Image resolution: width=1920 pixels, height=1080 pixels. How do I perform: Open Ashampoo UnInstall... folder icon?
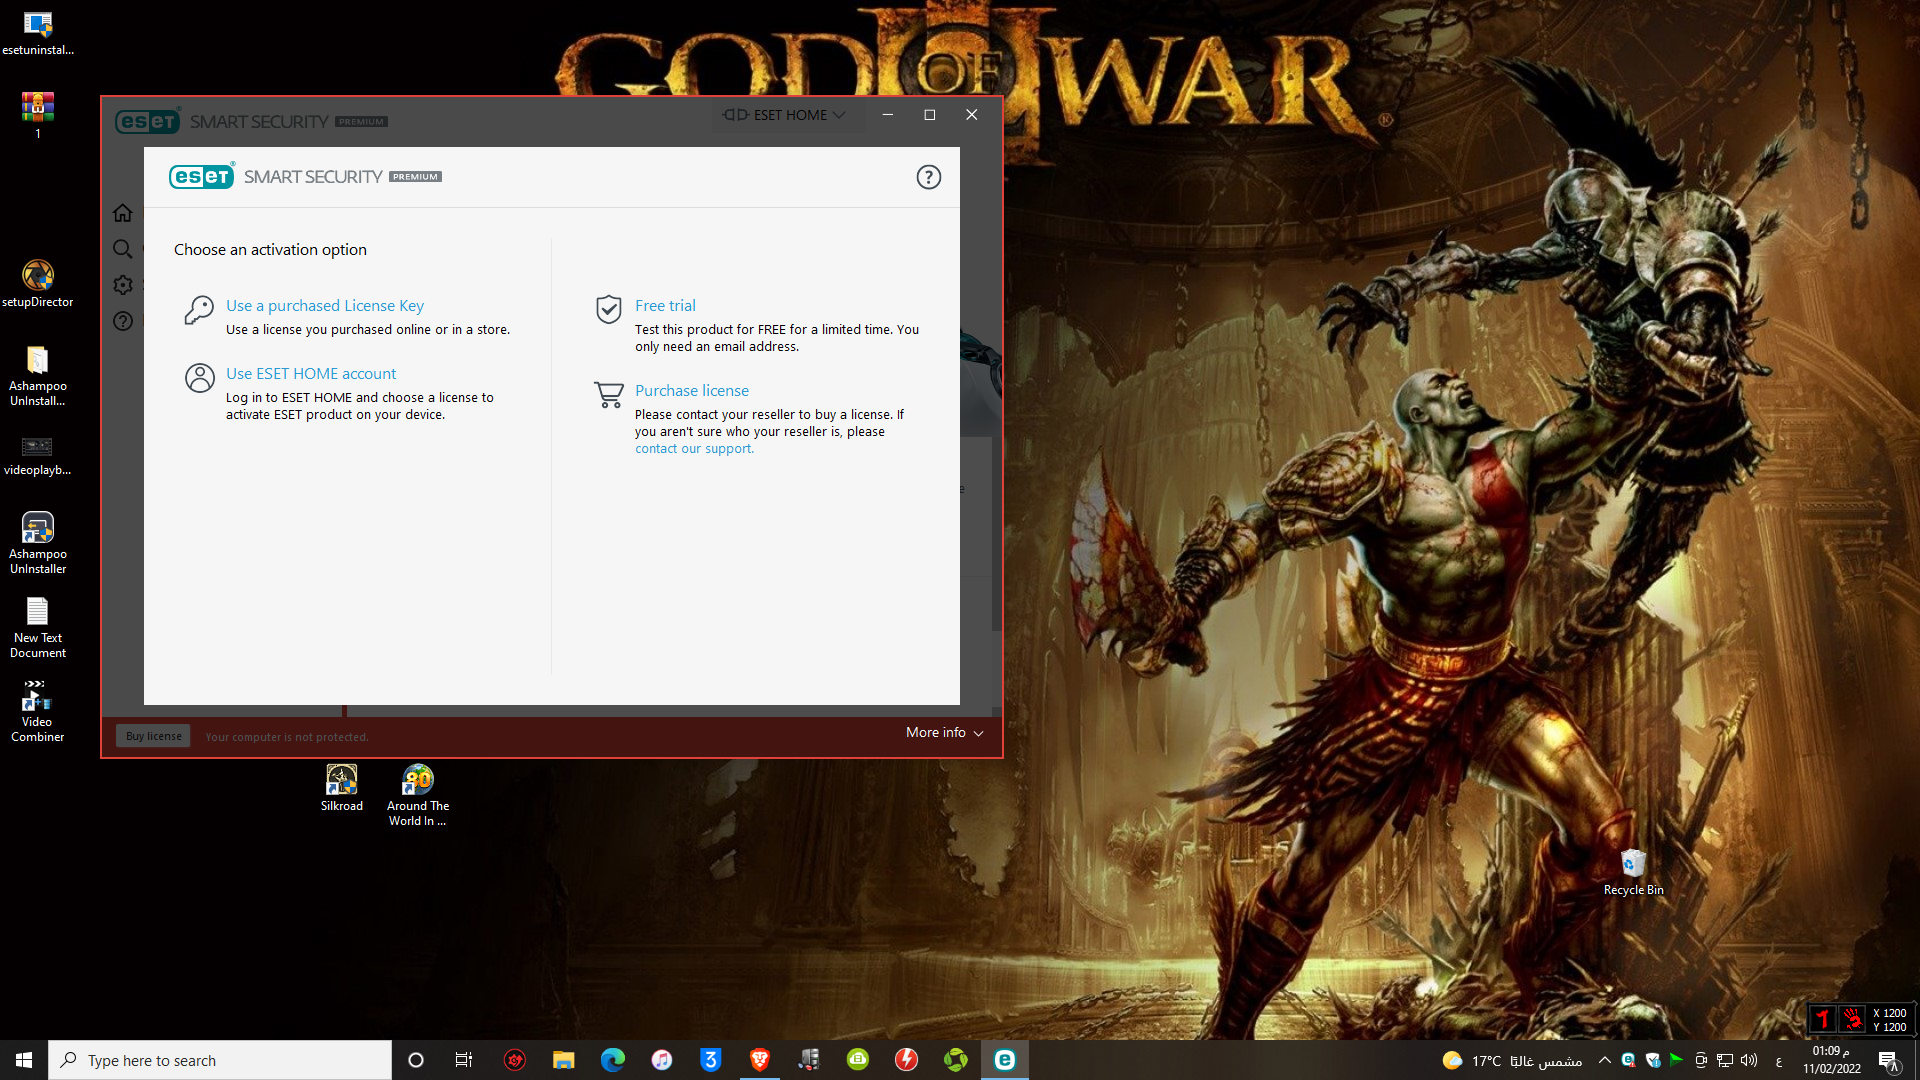38,376
